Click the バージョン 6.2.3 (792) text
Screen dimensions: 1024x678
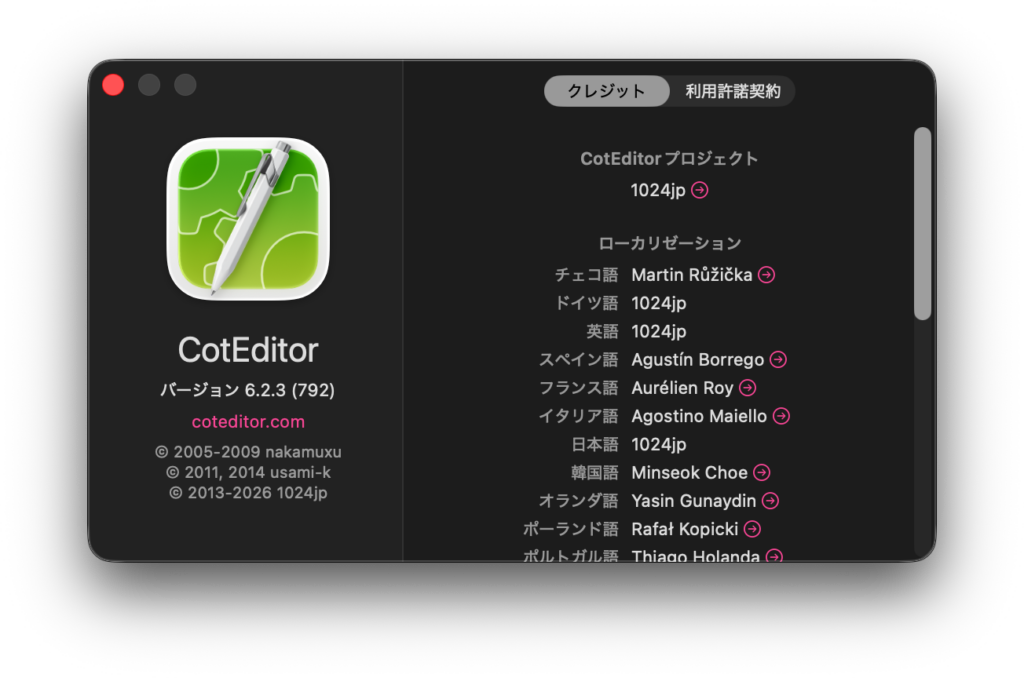pyautogui.click(x=248, y=390)
